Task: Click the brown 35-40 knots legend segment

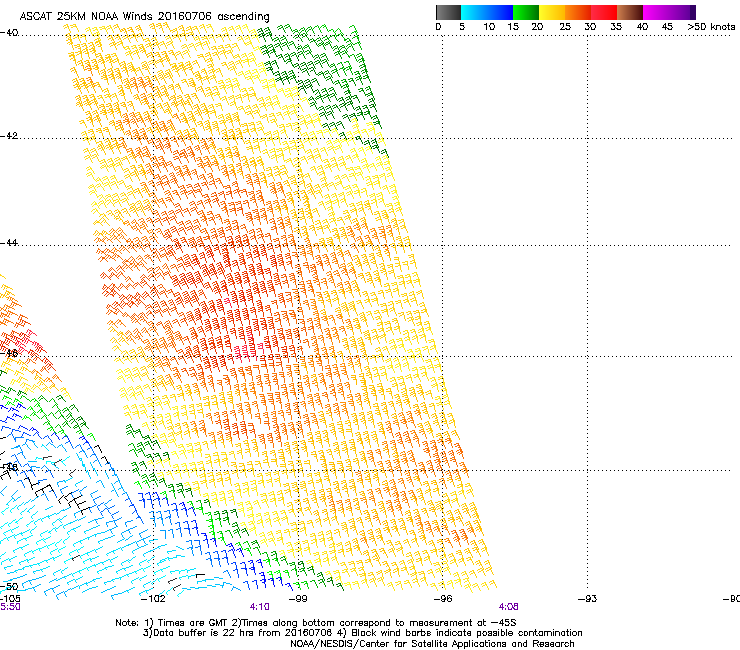Action: click(630, 12)
